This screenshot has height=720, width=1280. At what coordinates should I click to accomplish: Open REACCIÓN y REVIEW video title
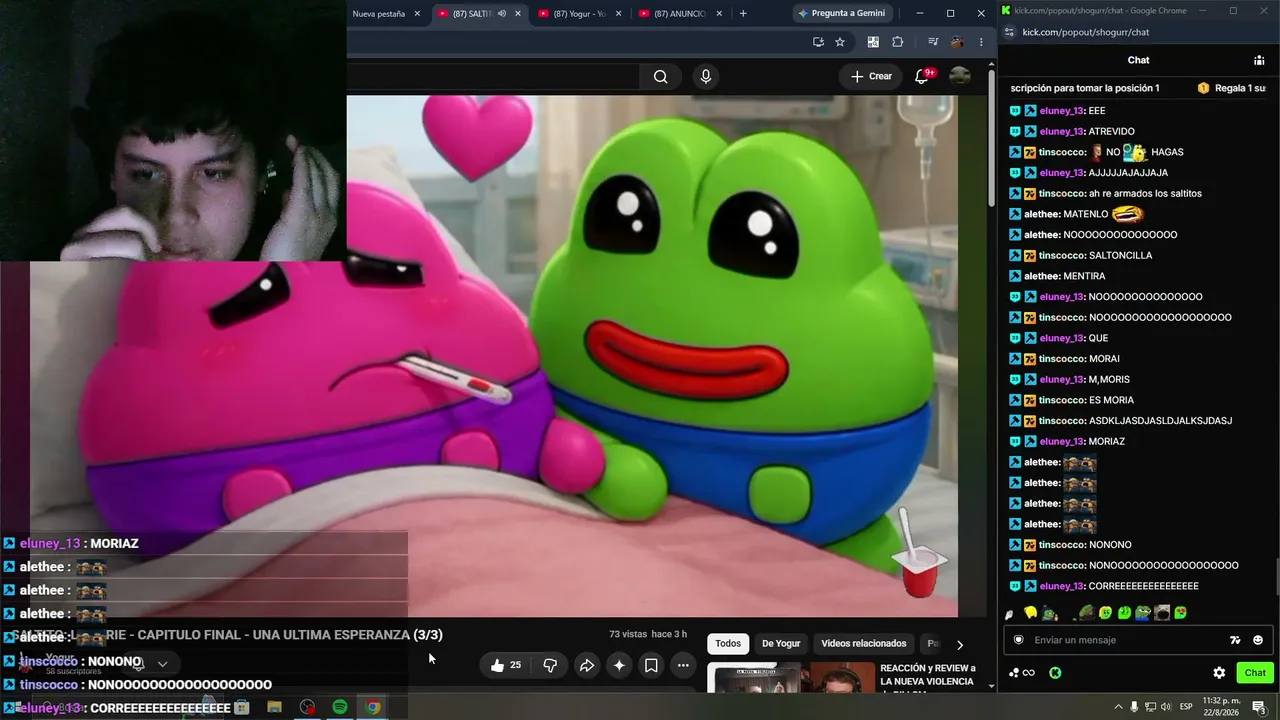928,675
